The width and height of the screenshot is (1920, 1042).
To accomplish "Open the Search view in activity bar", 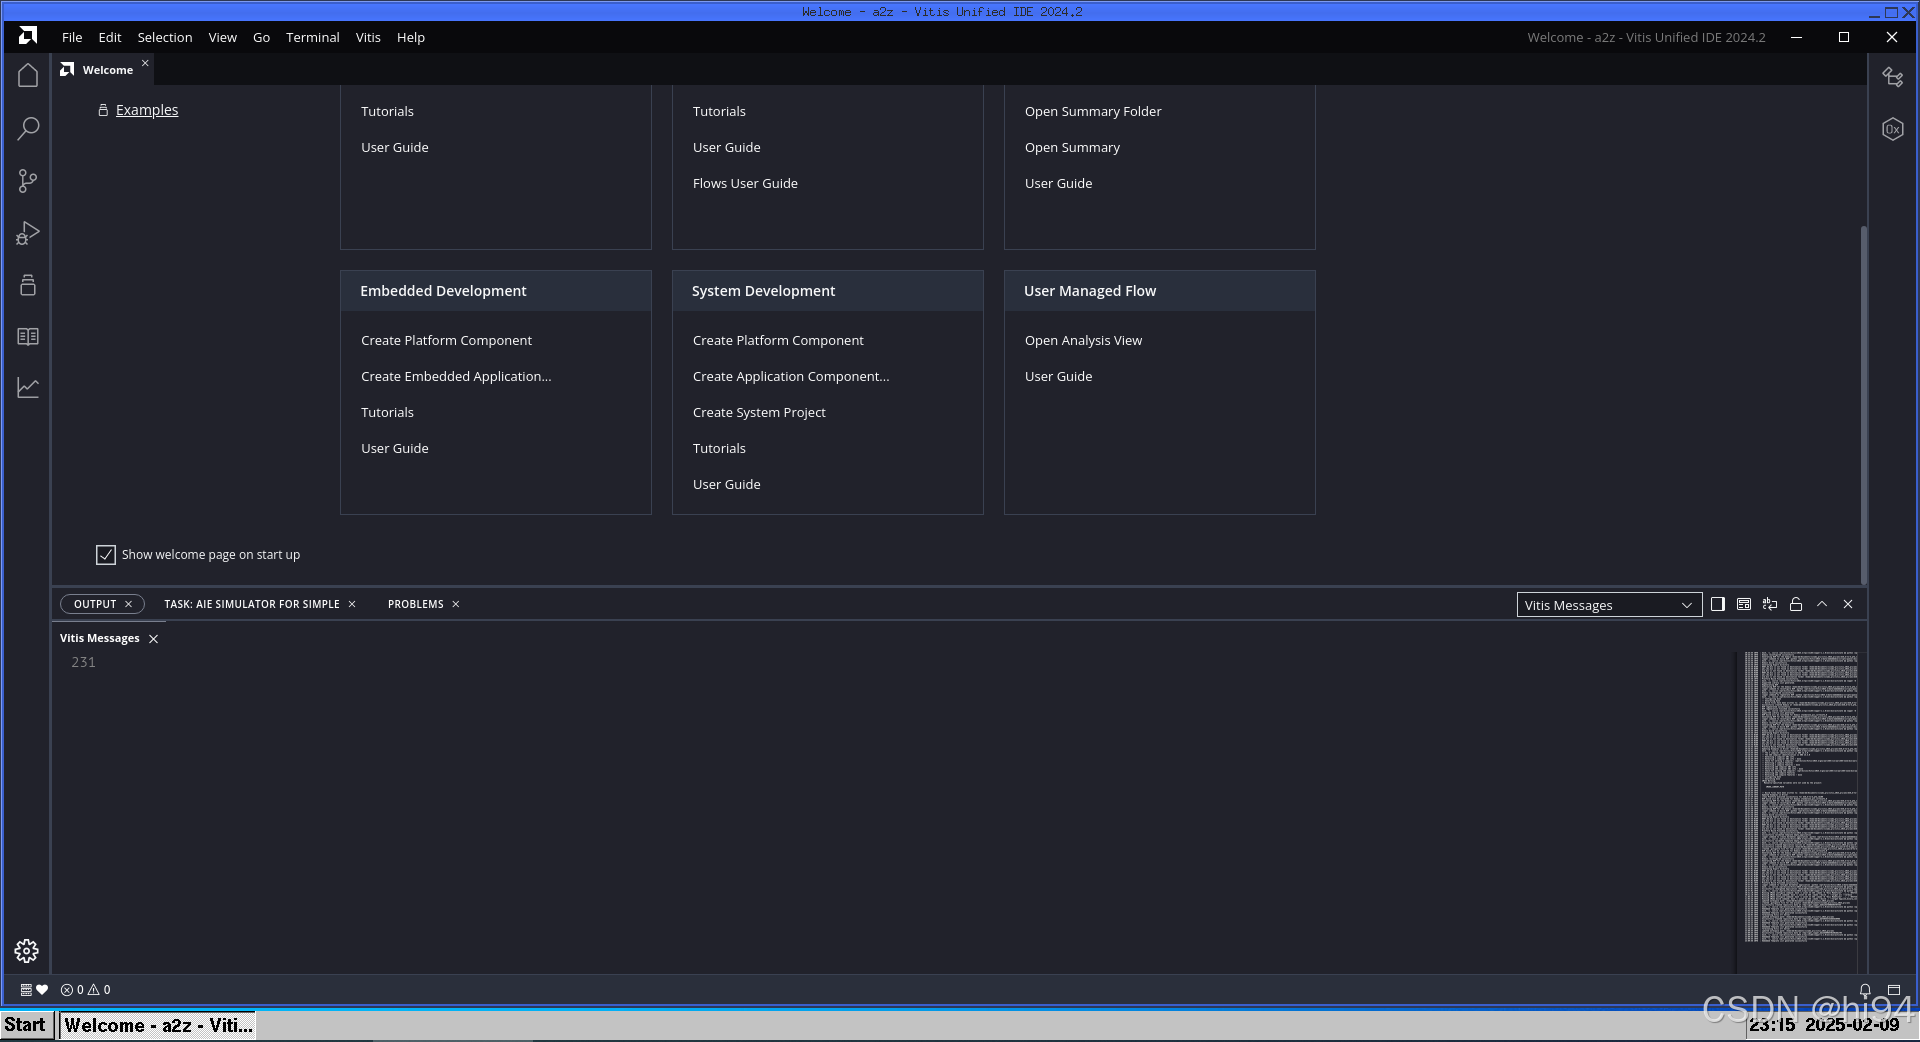I will (28, 128).
